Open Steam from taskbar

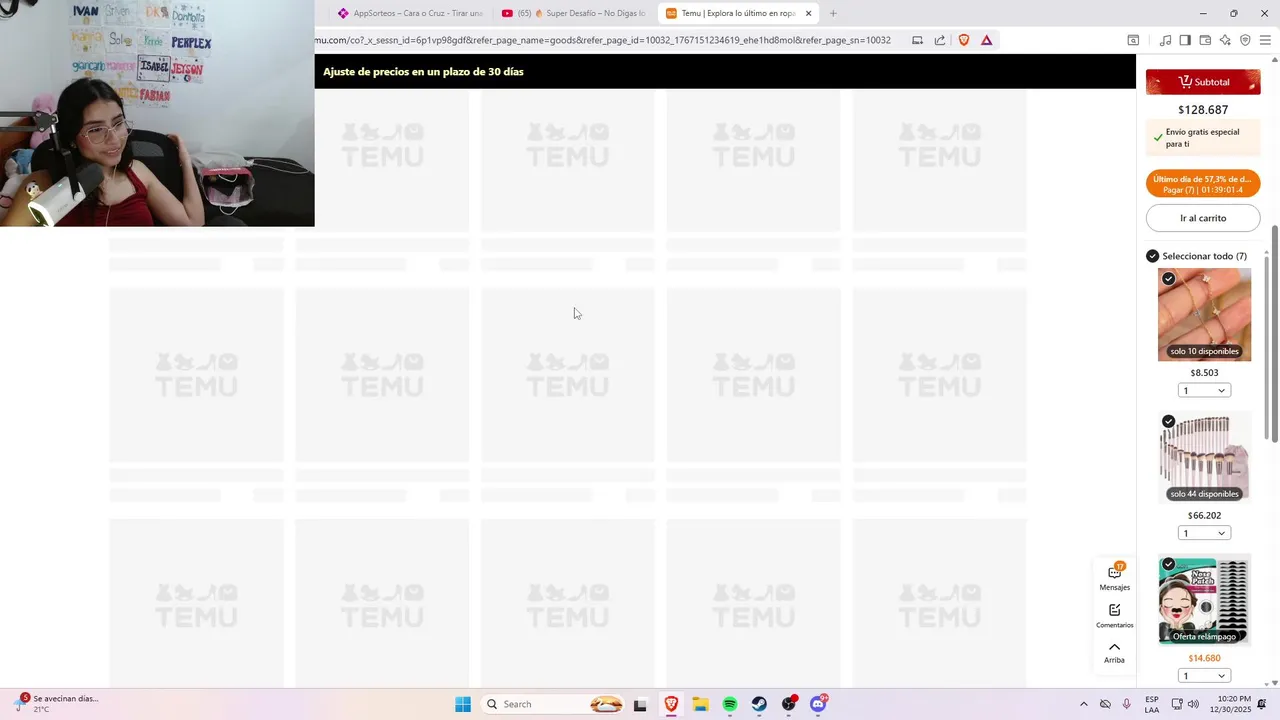(x=759, y=704)
